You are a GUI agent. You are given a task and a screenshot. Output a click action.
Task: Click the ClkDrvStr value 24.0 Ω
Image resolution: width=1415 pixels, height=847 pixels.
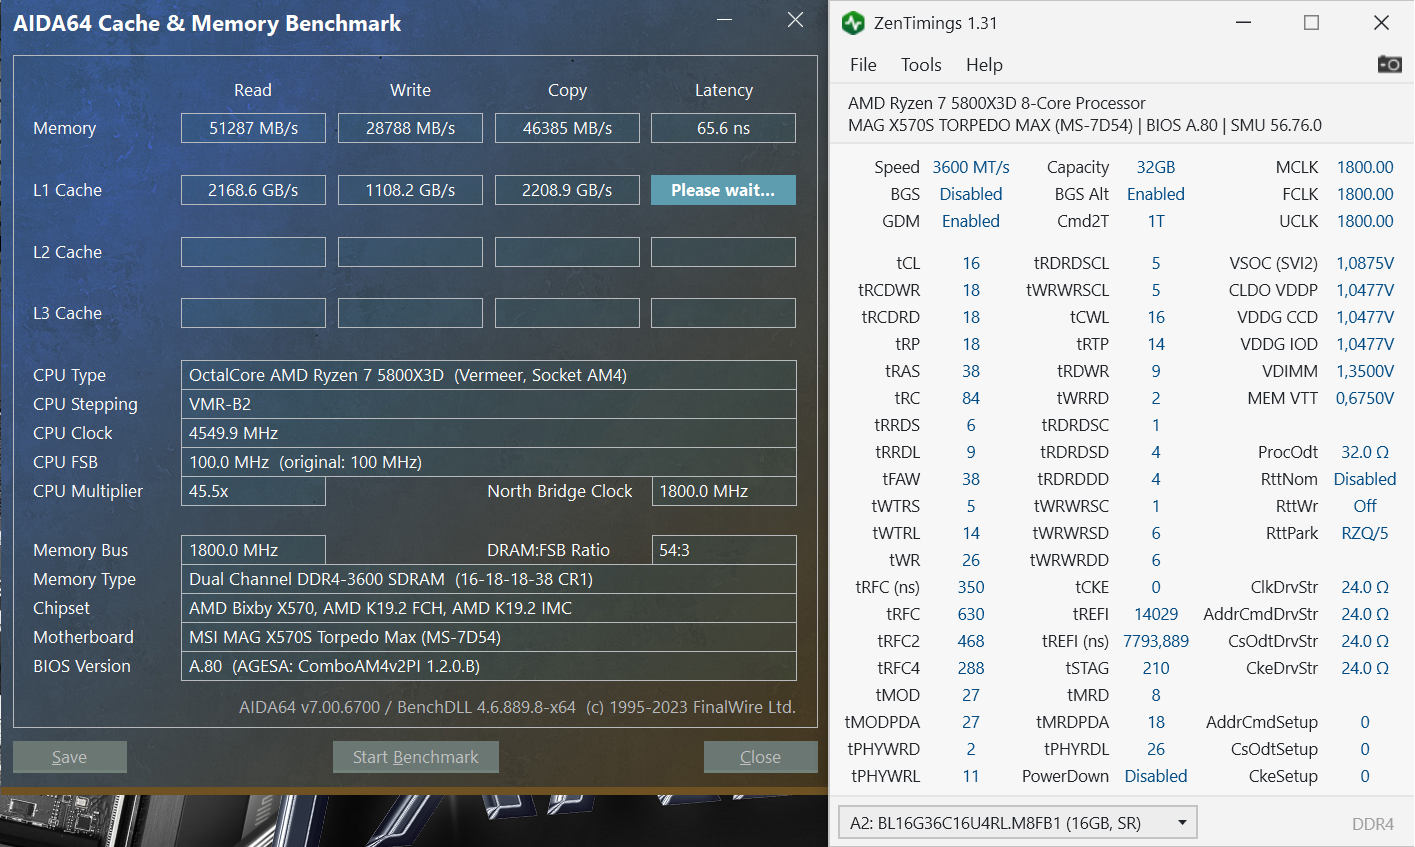coord(1365,587)
